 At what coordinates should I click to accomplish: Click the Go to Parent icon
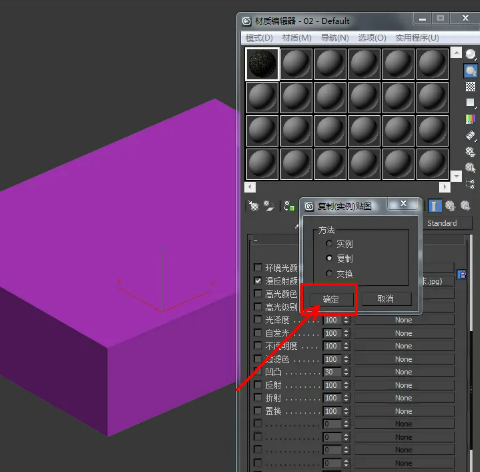point(450,206)
